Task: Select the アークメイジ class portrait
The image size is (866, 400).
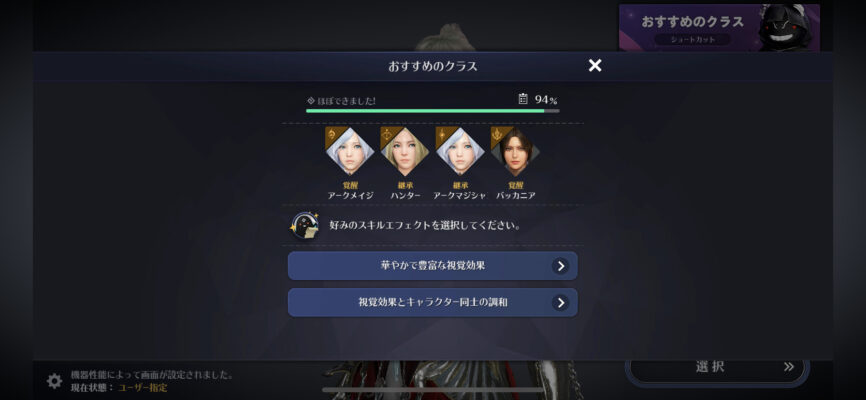Action: coord(350,151)
